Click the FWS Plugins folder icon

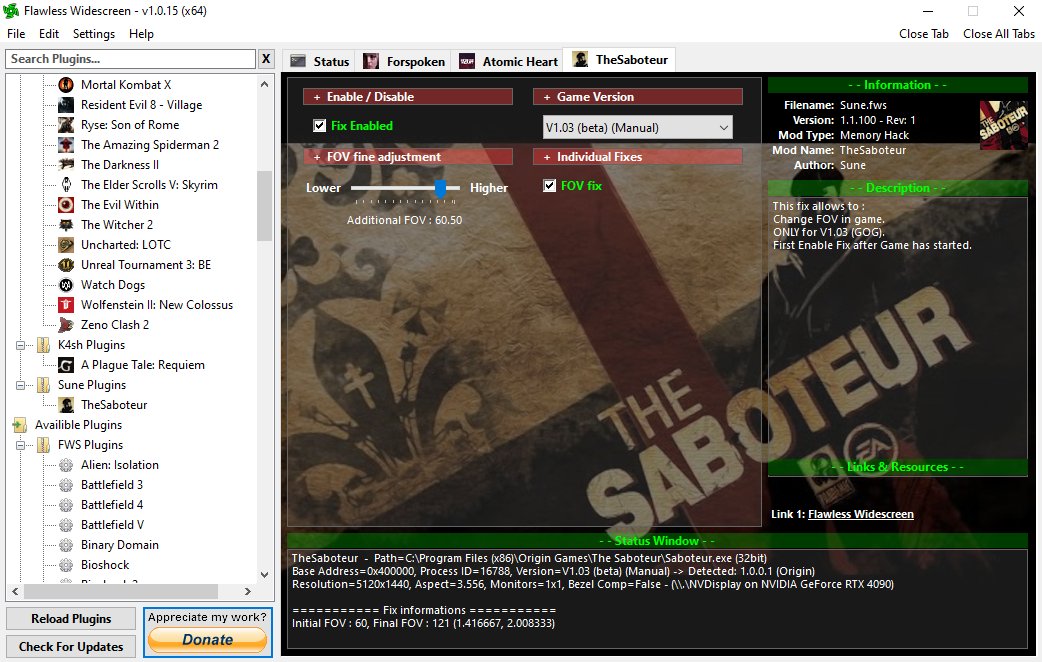pos(43,445)
